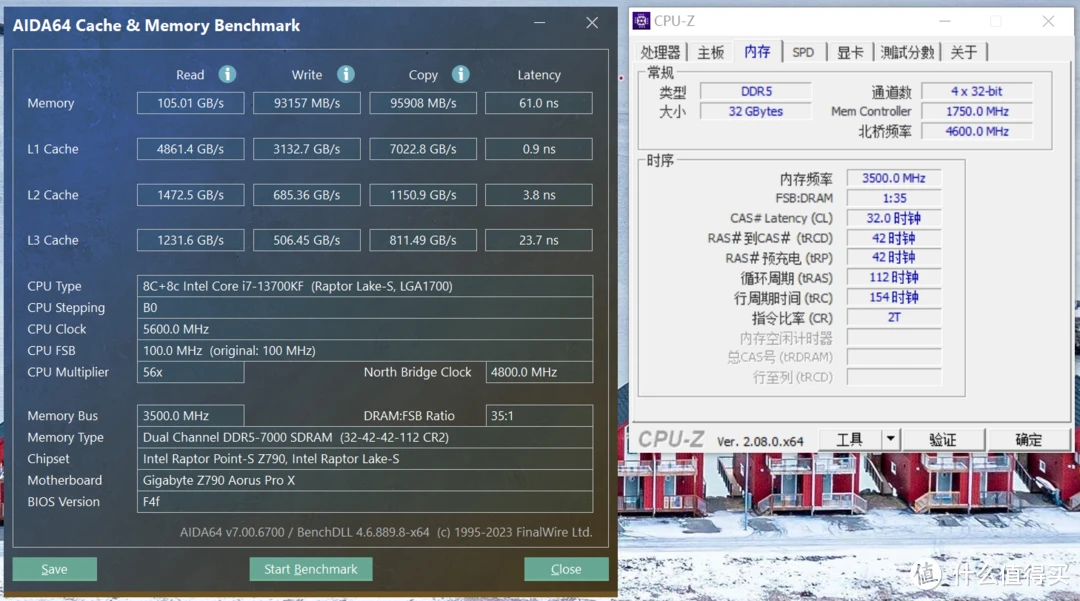Click Mem Controller value 1750.0 MHz
This screenshot has width=1080, height=601.
pyautogui.click(x=977, y=111)
